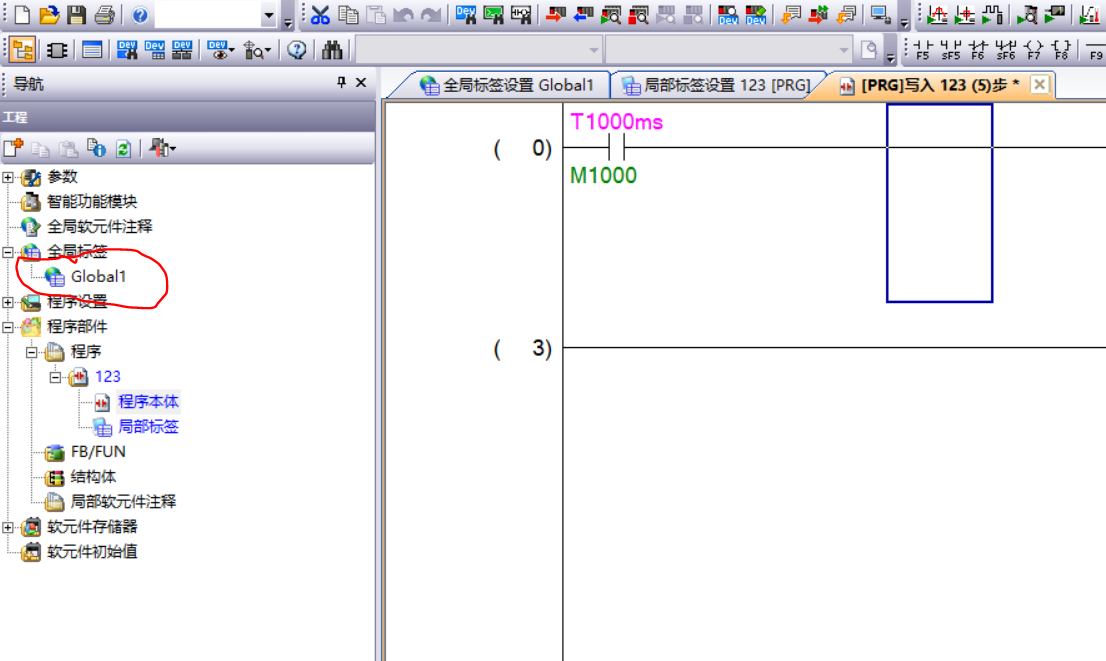Insert normally open contact F5

(x=922, y=49)
